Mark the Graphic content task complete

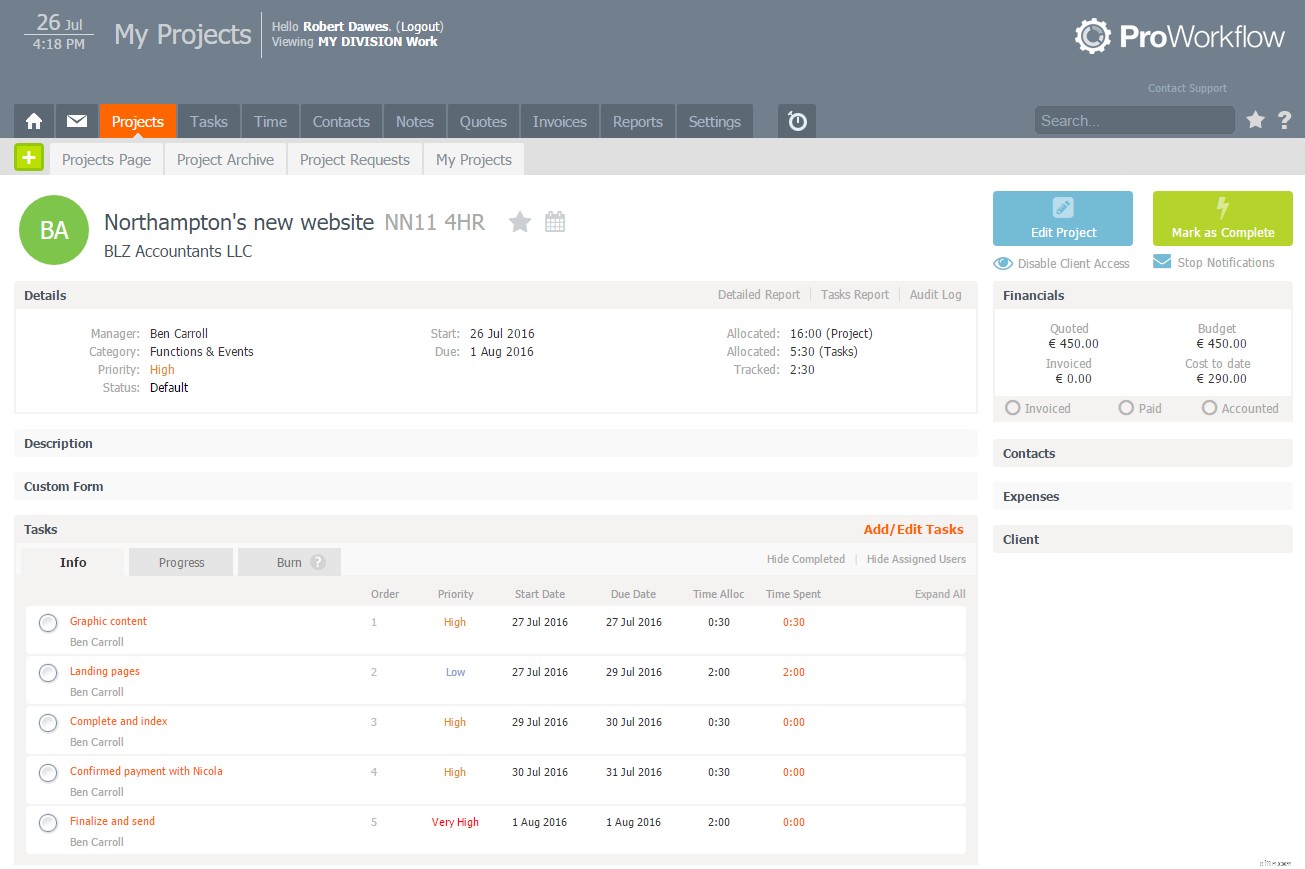point(47,622)
